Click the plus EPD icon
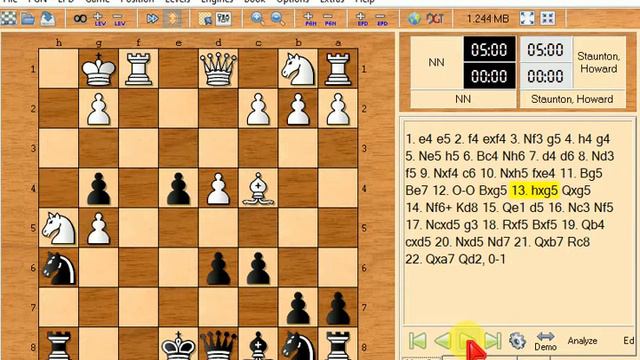The height and width of the screenshot is (360, 640). coord(362,19)
